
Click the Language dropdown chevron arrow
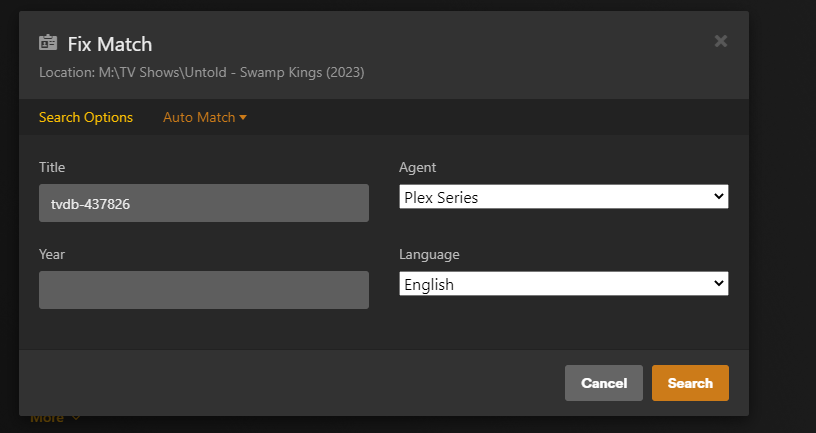click(x=718, y=284)
